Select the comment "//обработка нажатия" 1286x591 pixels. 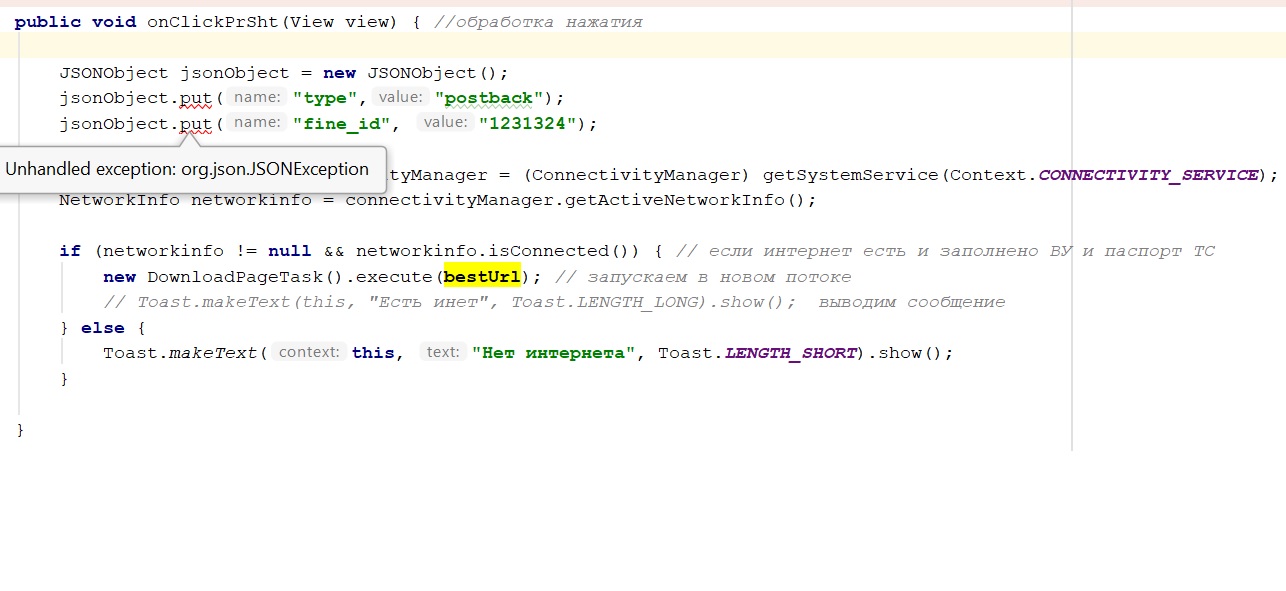click(x=538, y=22)
